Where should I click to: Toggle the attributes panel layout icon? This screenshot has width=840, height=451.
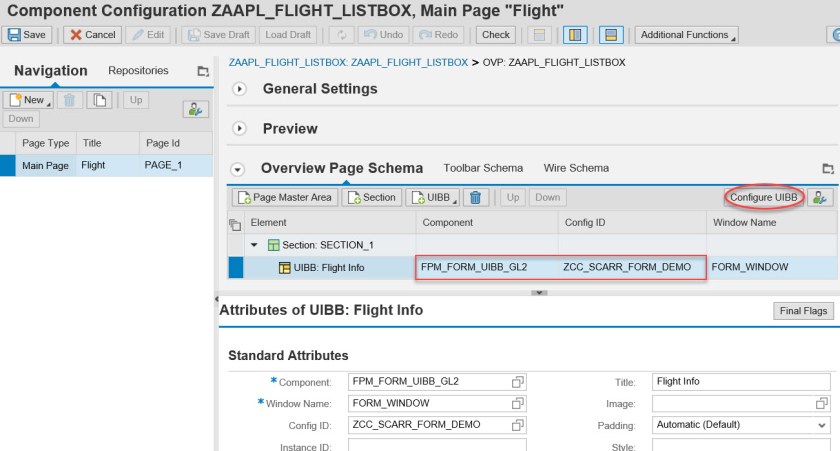click(x=611, y=35)
